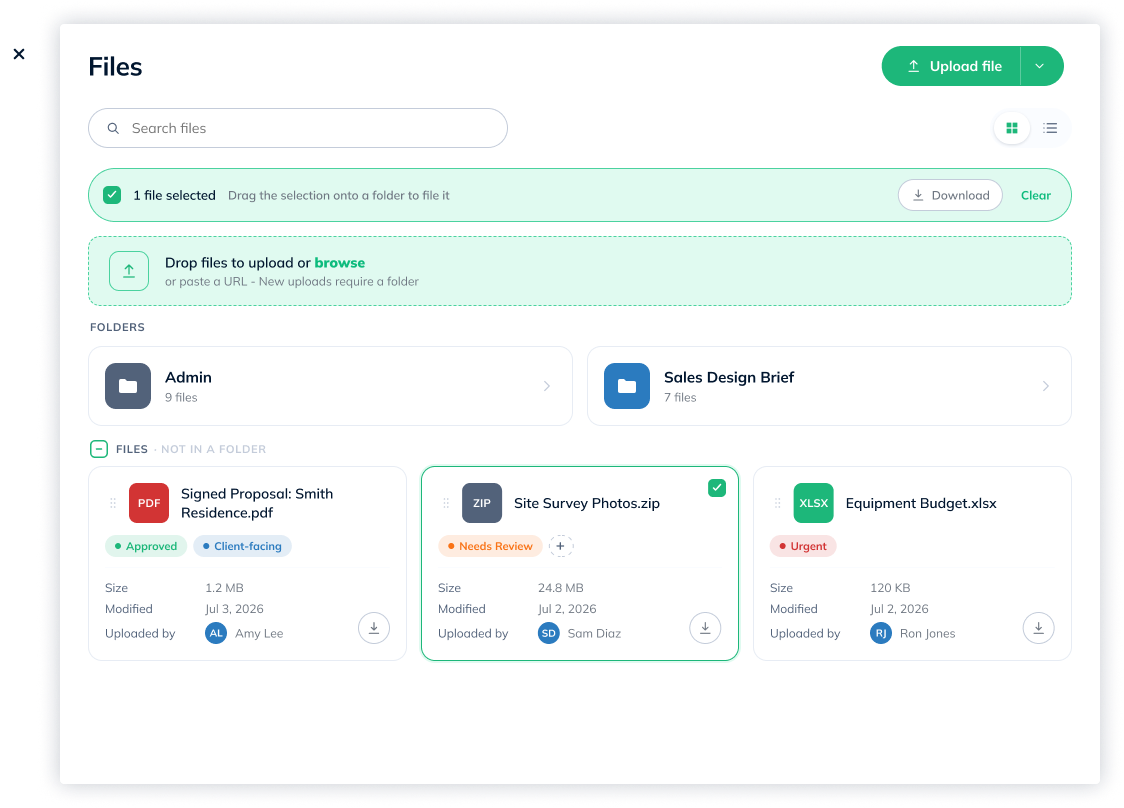Viewport: 1124px width, 808px height.
Task: Click the Needs Review tag
Action: (490, 546)
